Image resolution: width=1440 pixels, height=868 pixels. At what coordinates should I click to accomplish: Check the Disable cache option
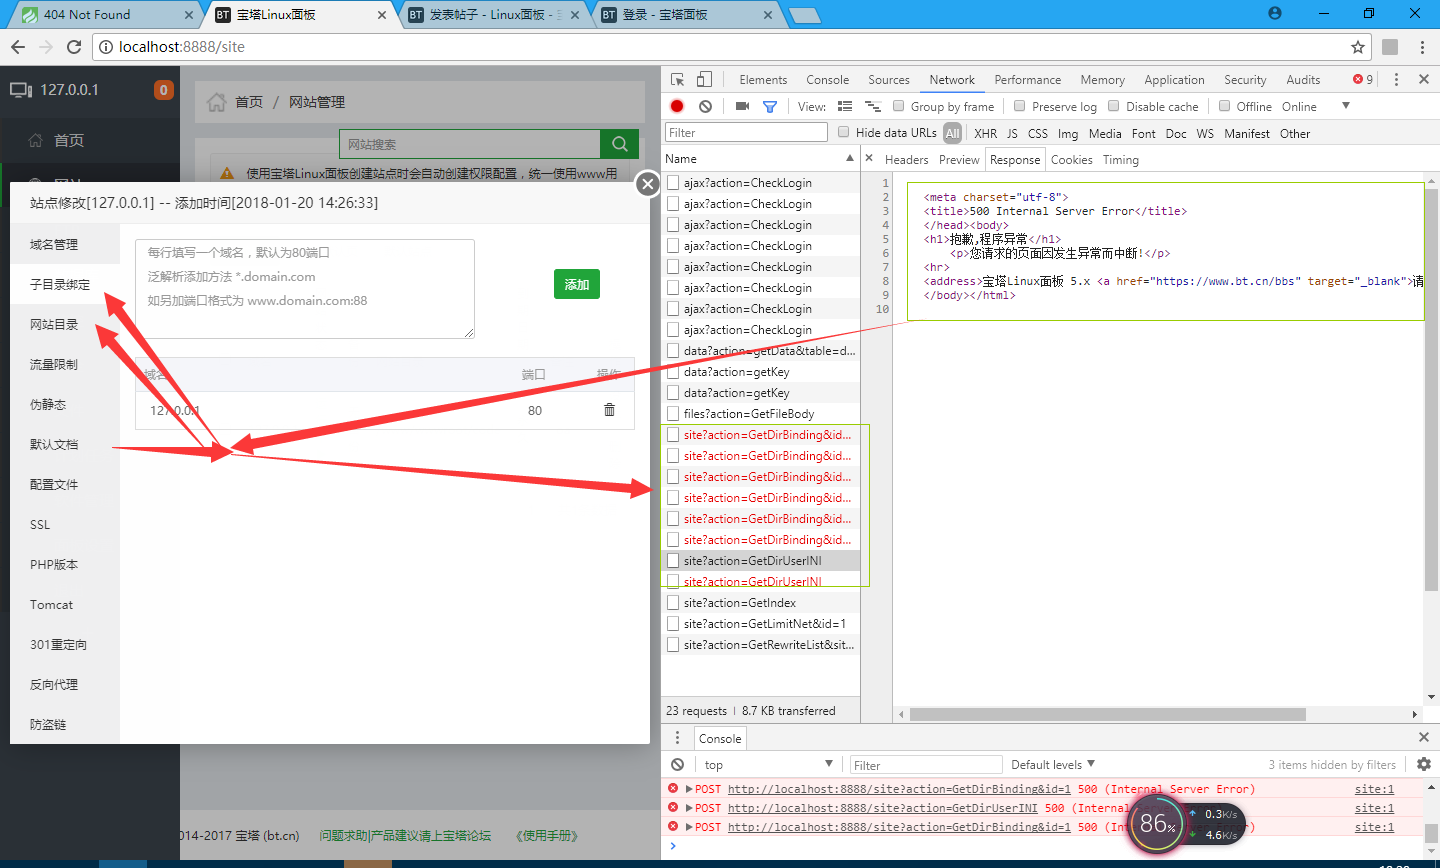(1114, 106)
